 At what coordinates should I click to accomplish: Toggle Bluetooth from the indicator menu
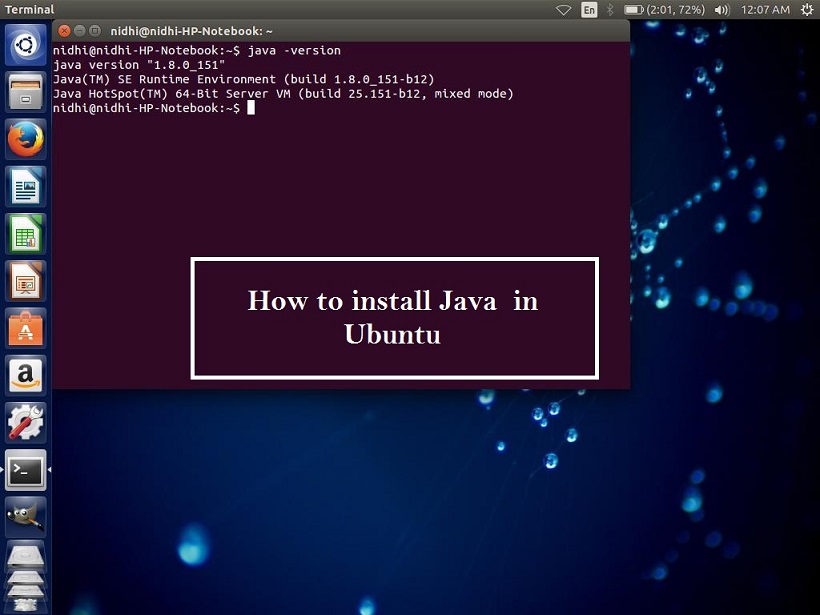610,9
